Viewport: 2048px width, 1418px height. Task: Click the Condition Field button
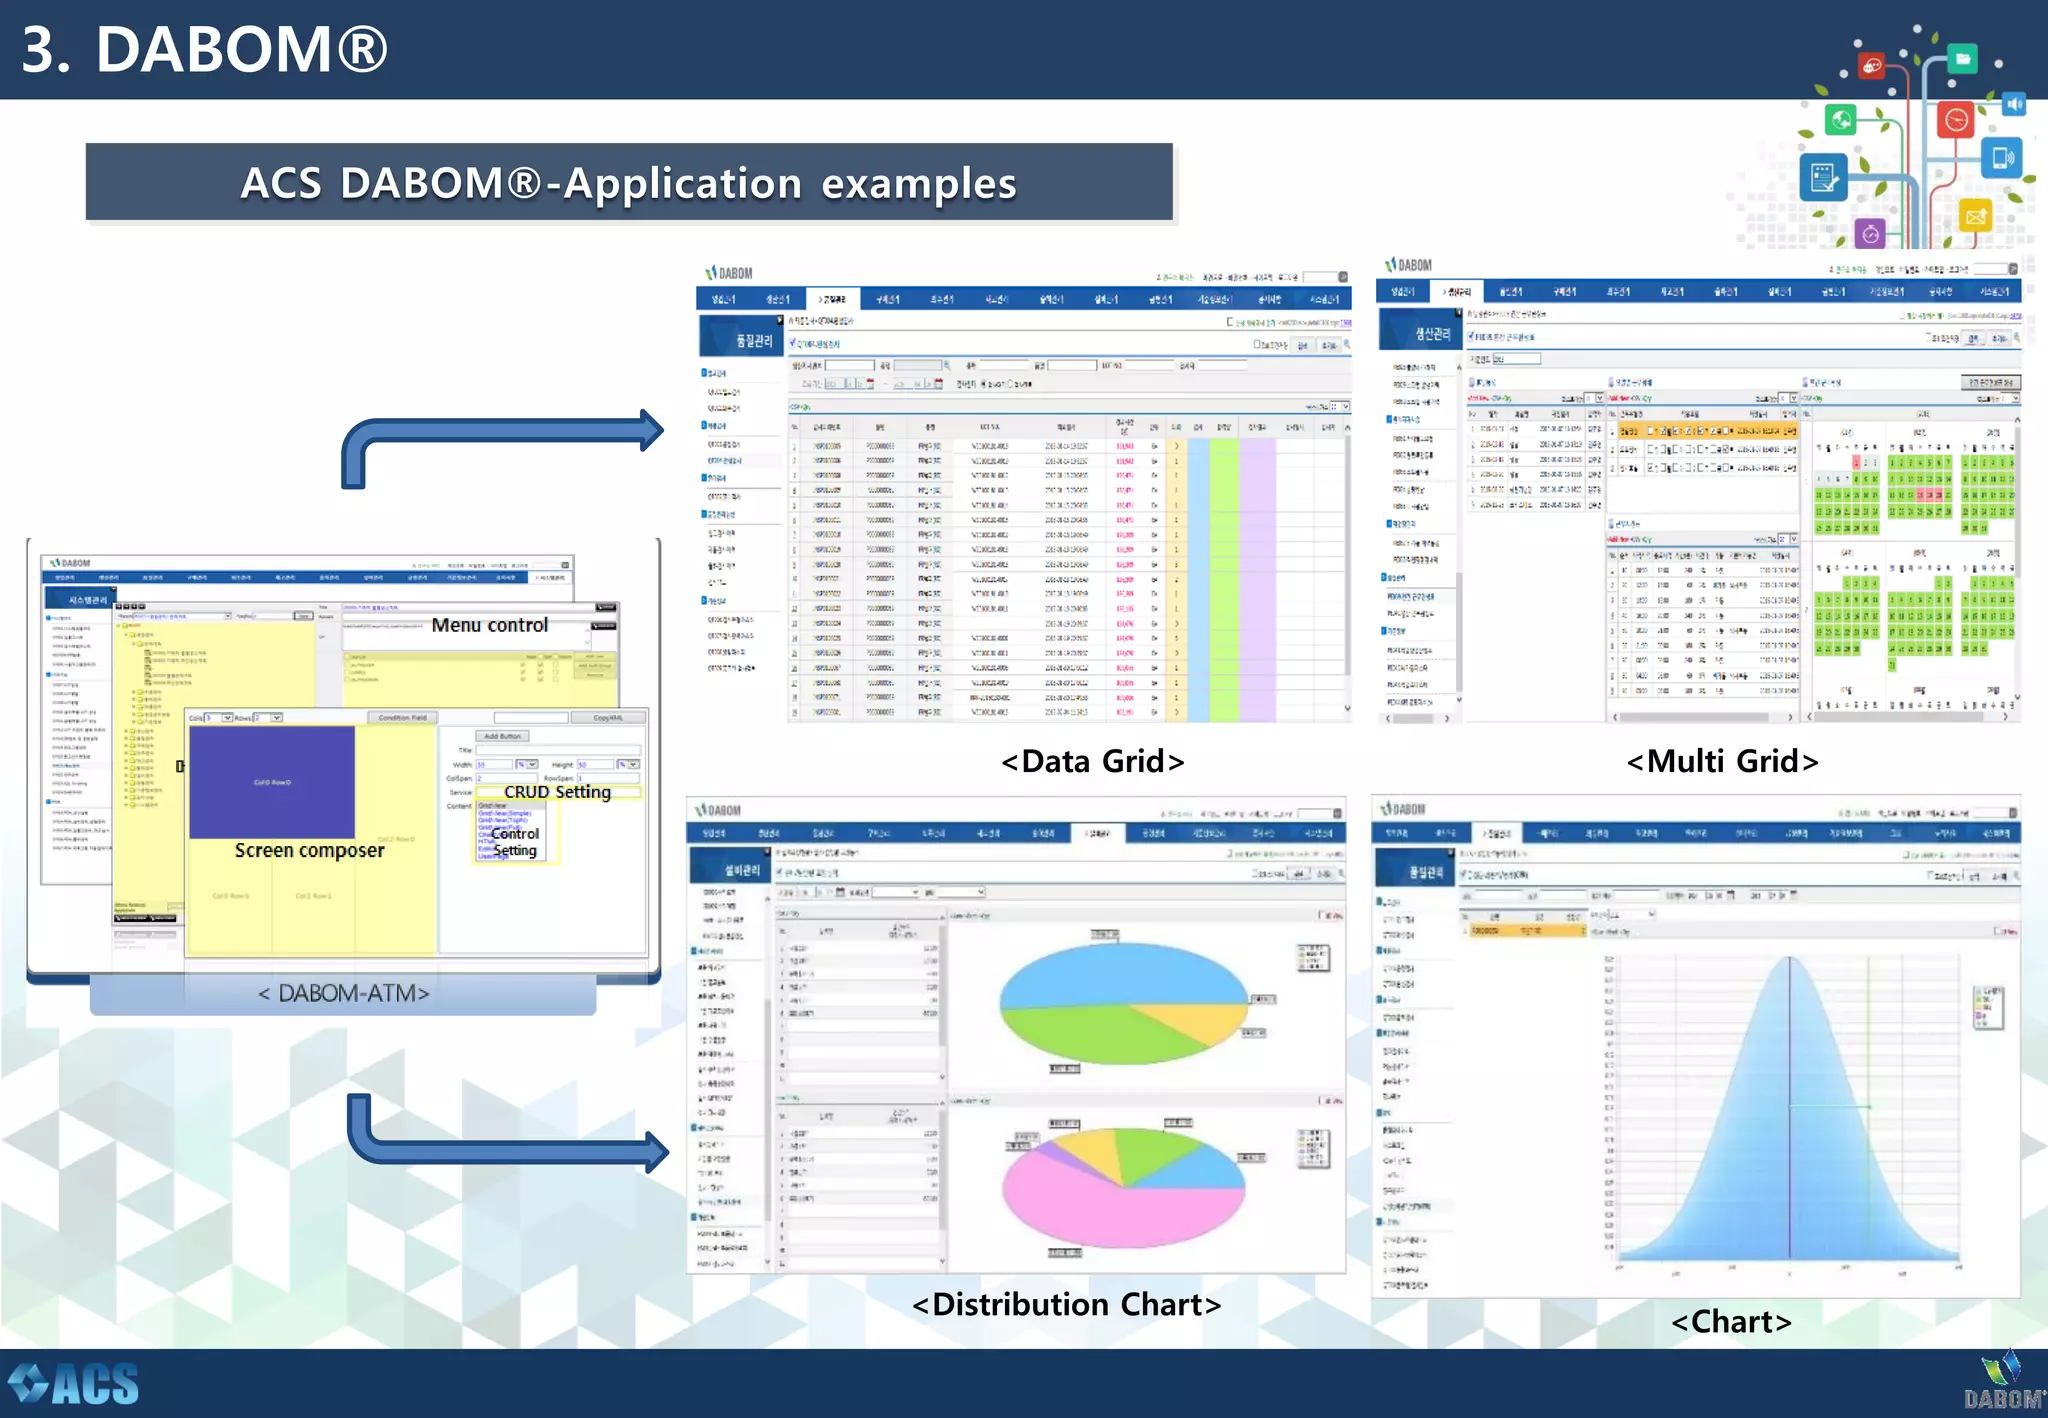click(402, 718)
